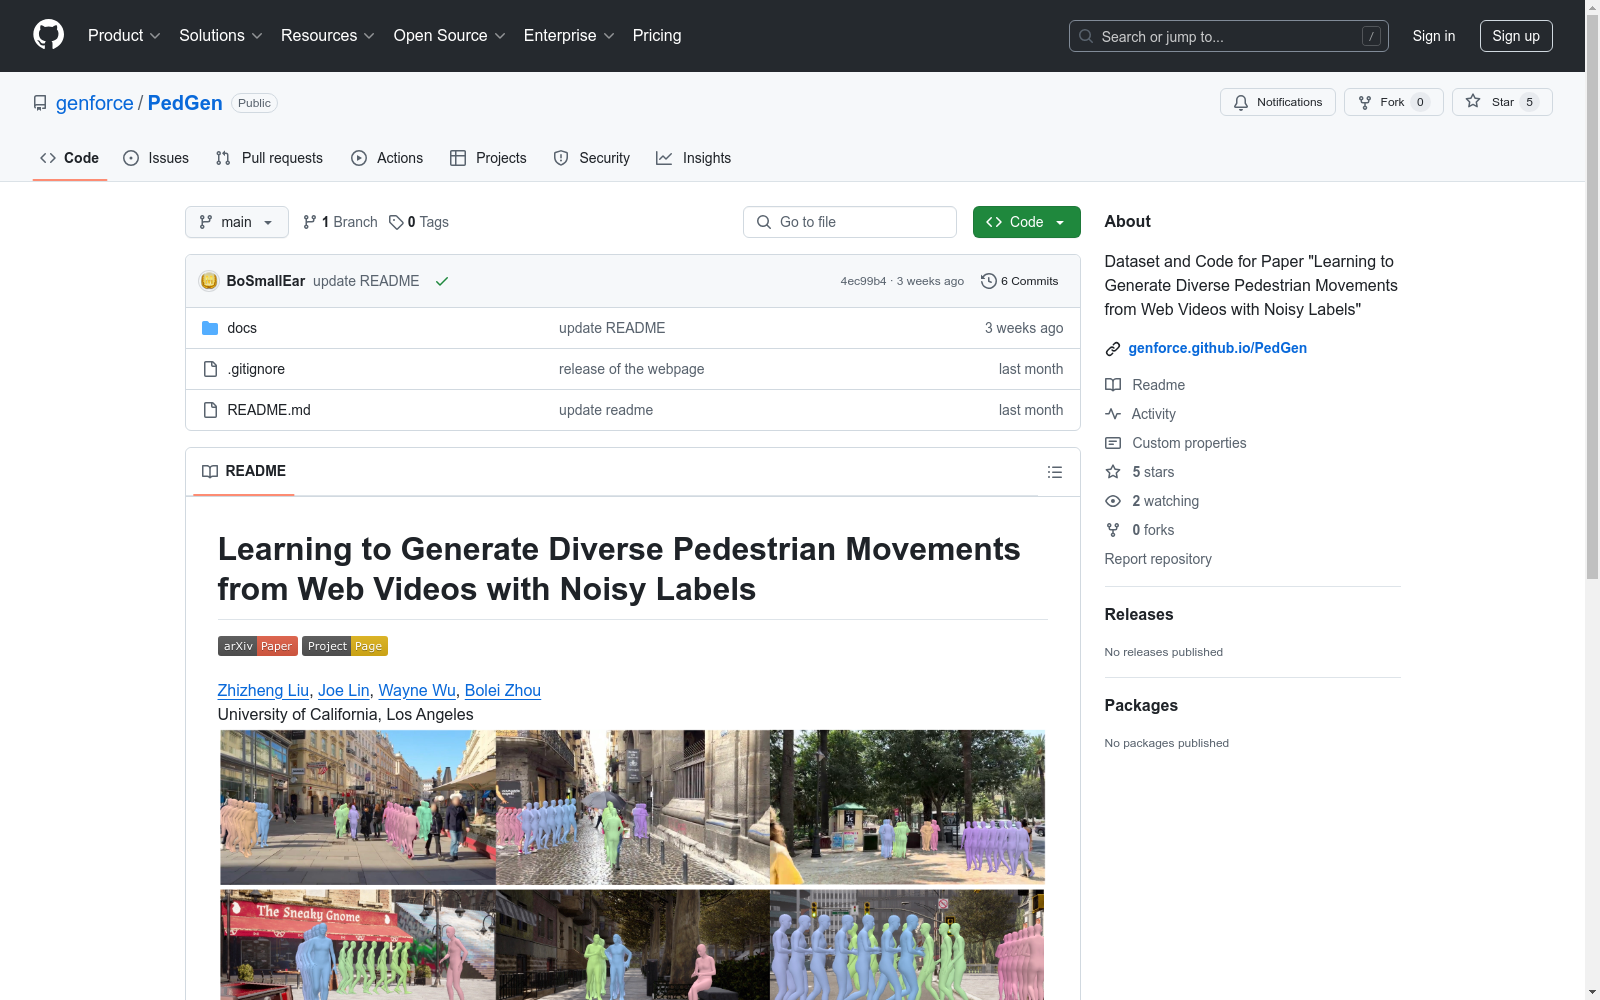Click the bell icon in Notifications button

tap(1241, 102)
